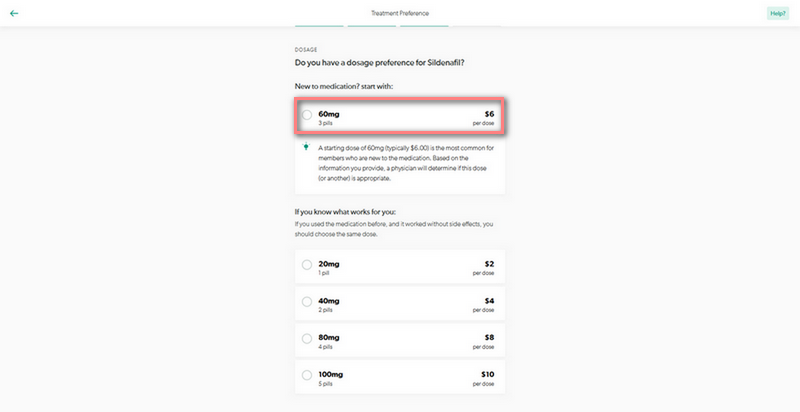Click the $10 per dose price
The image size is (800, 412).
point(486,376)
